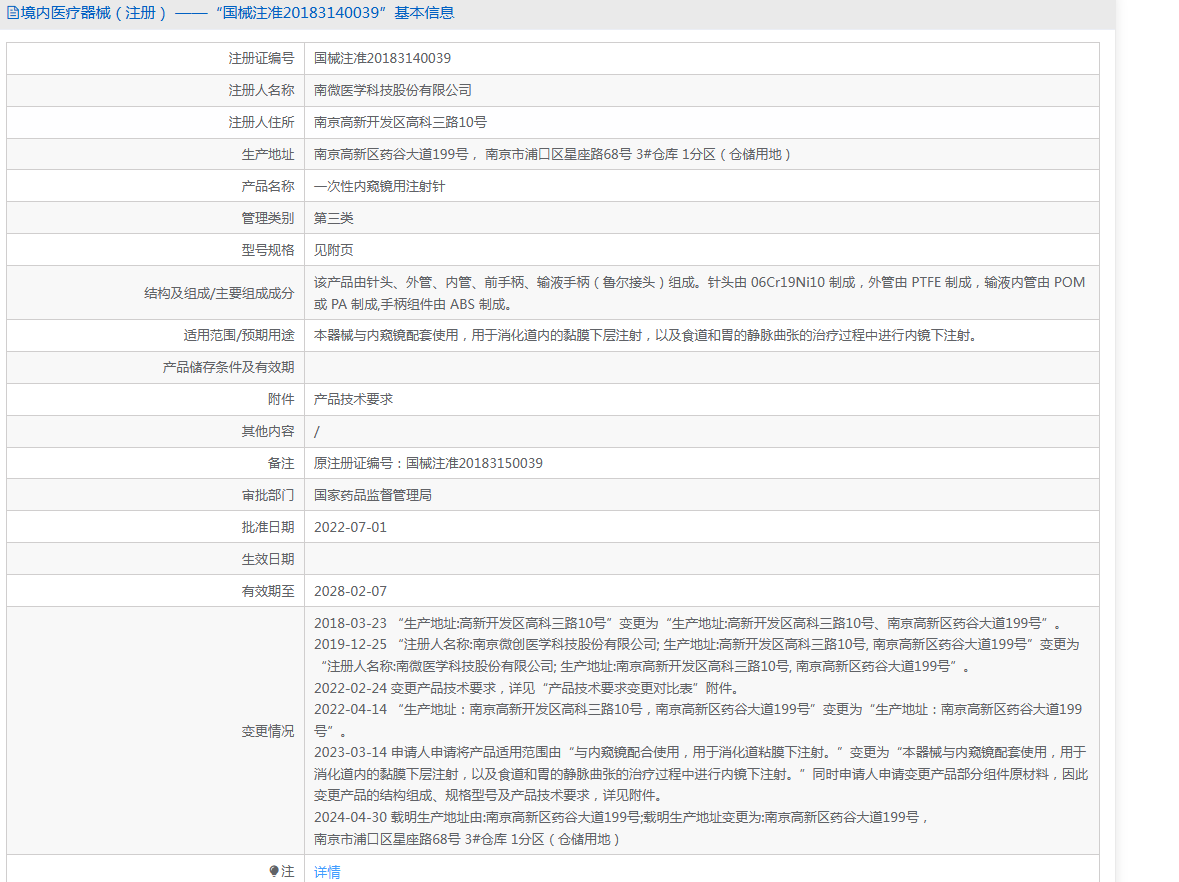Click the original registration number remark text

click(428, 463)
